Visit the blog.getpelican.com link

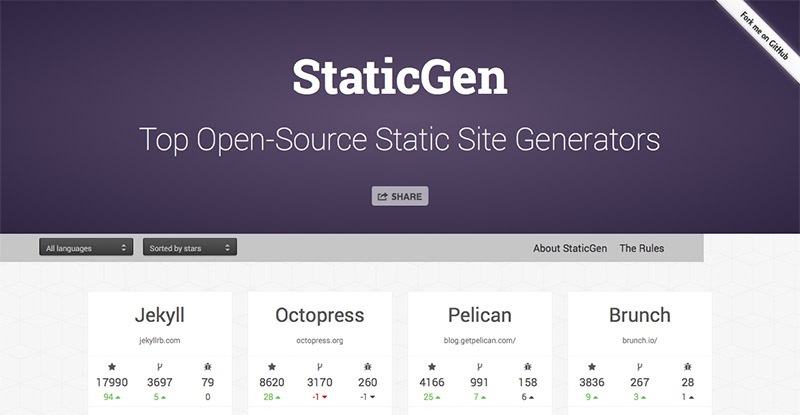coord(480,340)
